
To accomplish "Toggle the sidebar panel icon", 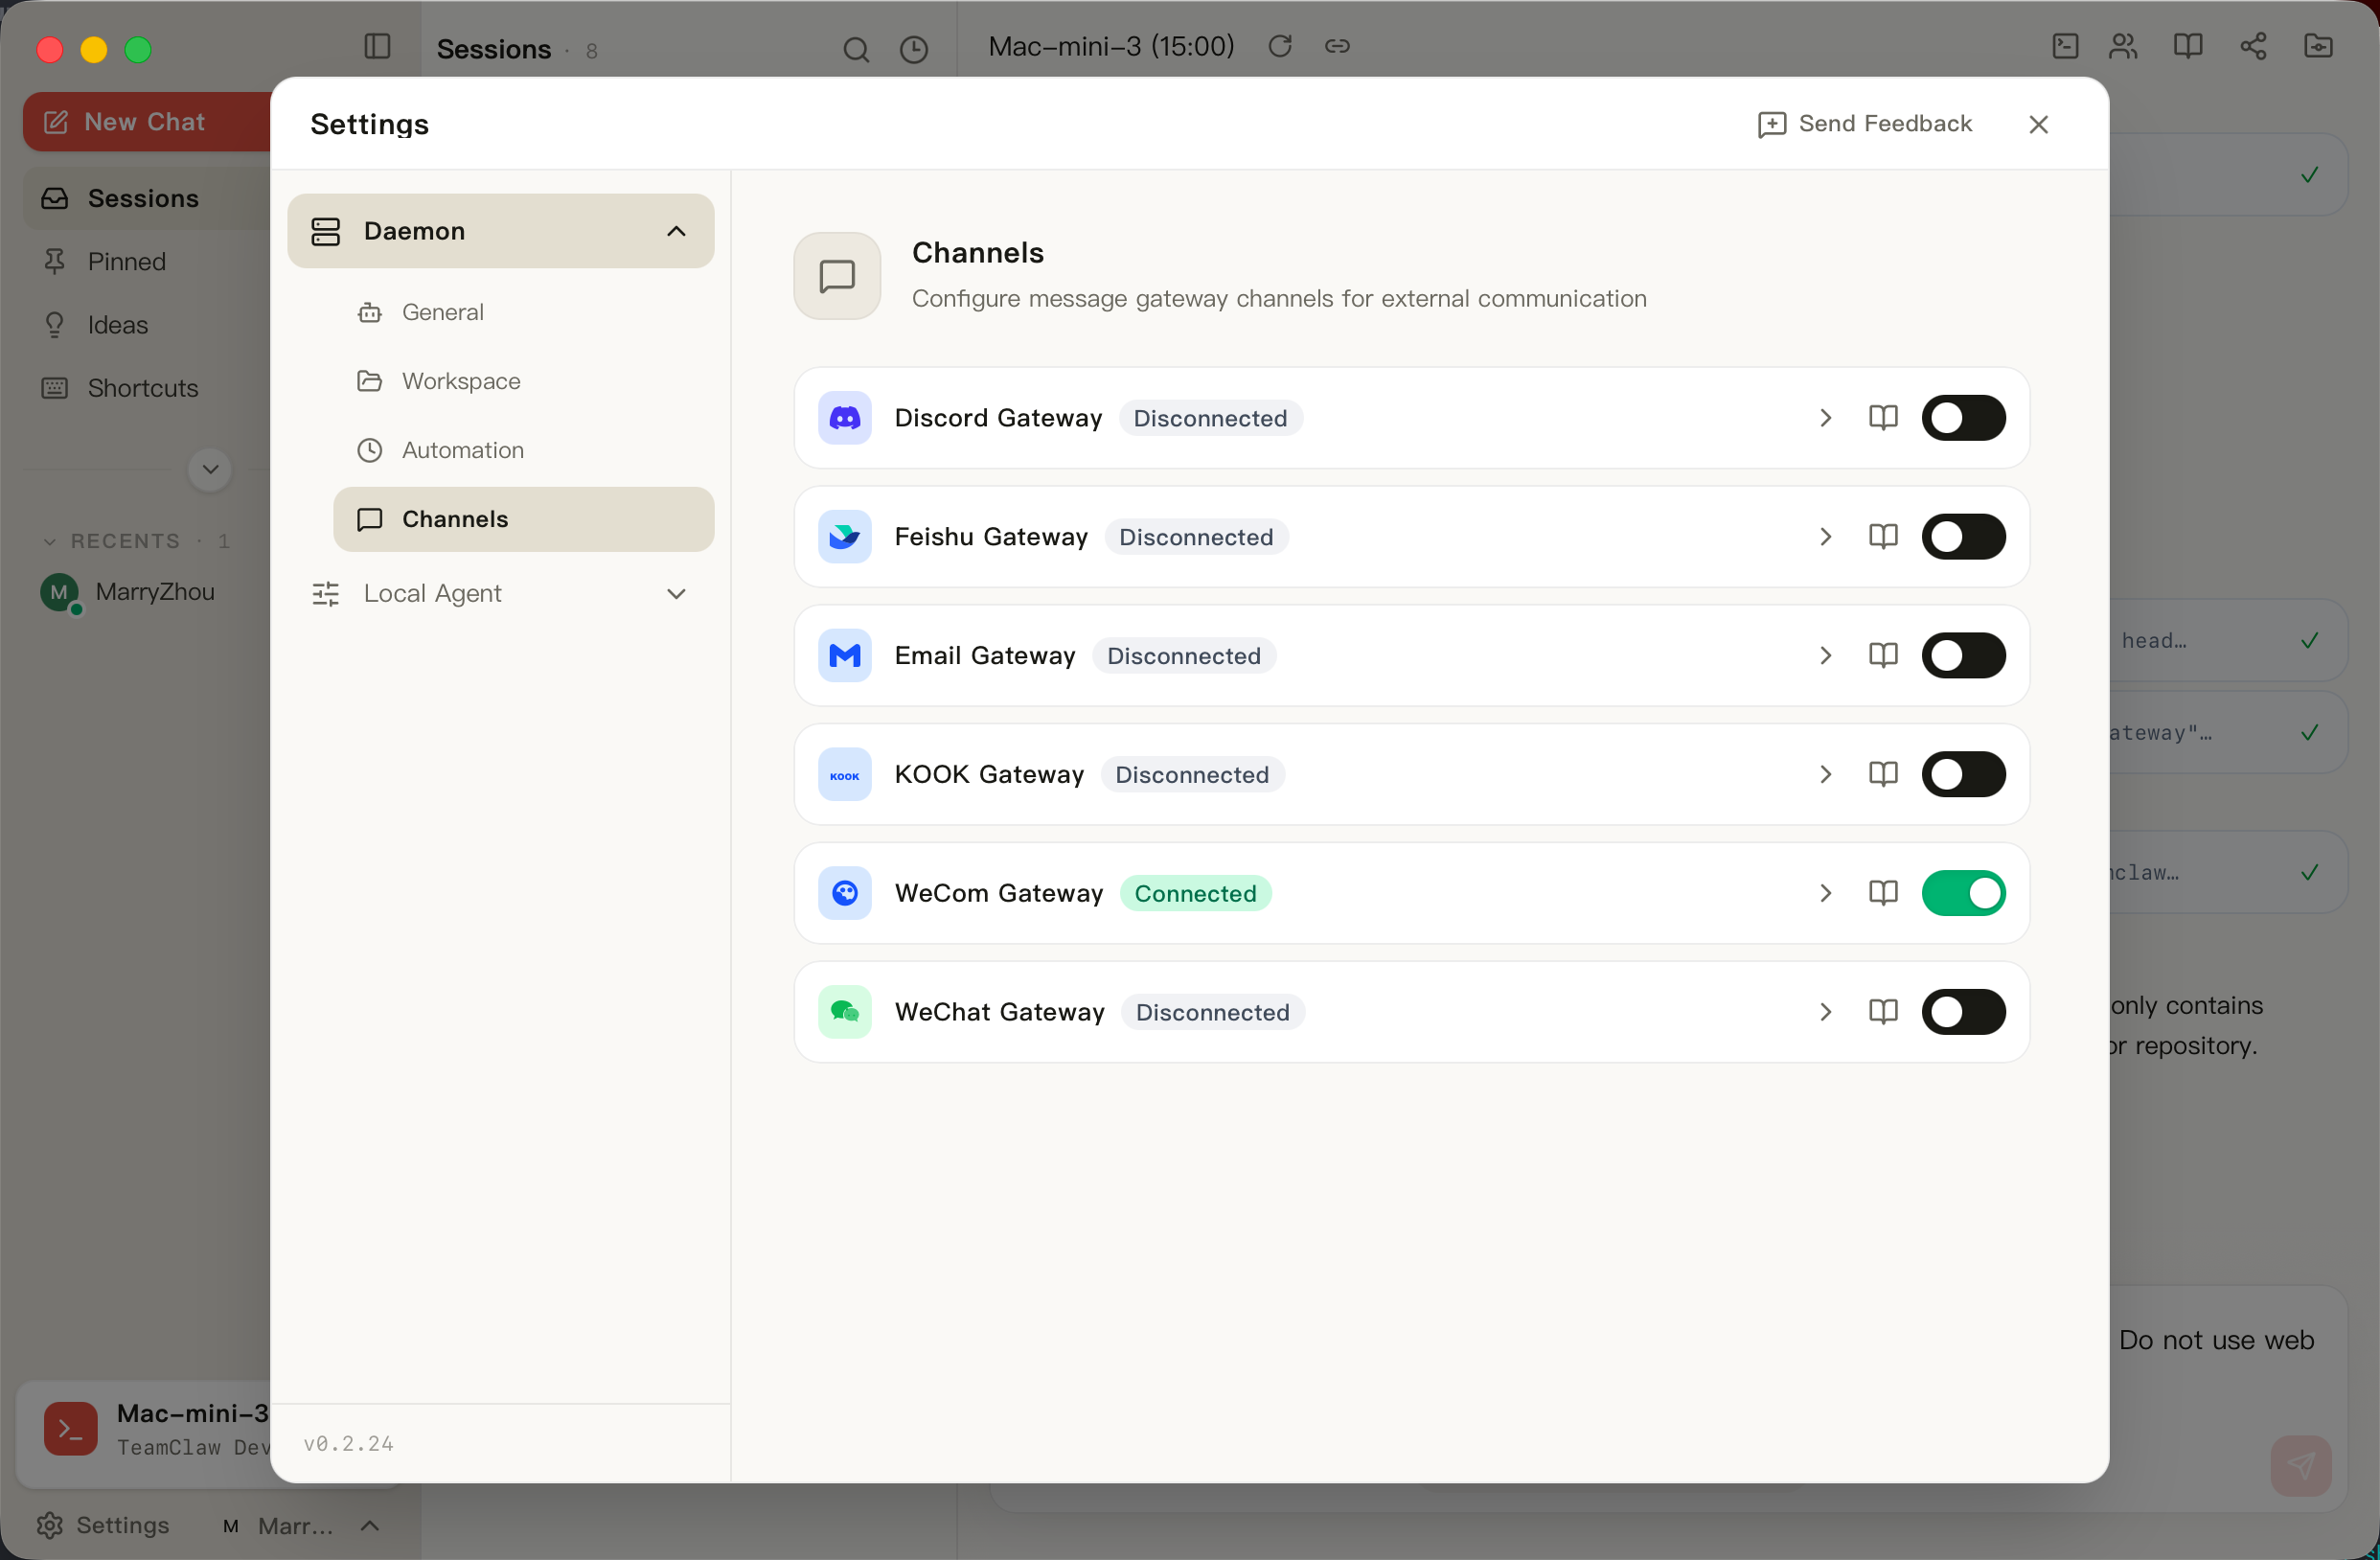I will pos(377,47).
